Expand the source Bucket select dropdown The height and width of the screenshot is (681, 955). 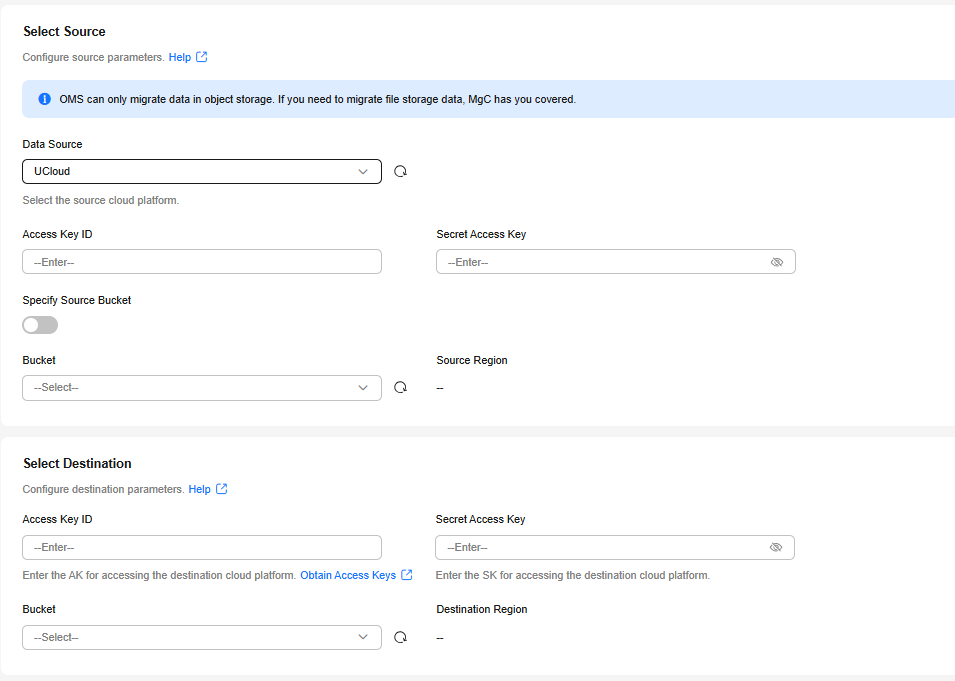pos(202,388)
